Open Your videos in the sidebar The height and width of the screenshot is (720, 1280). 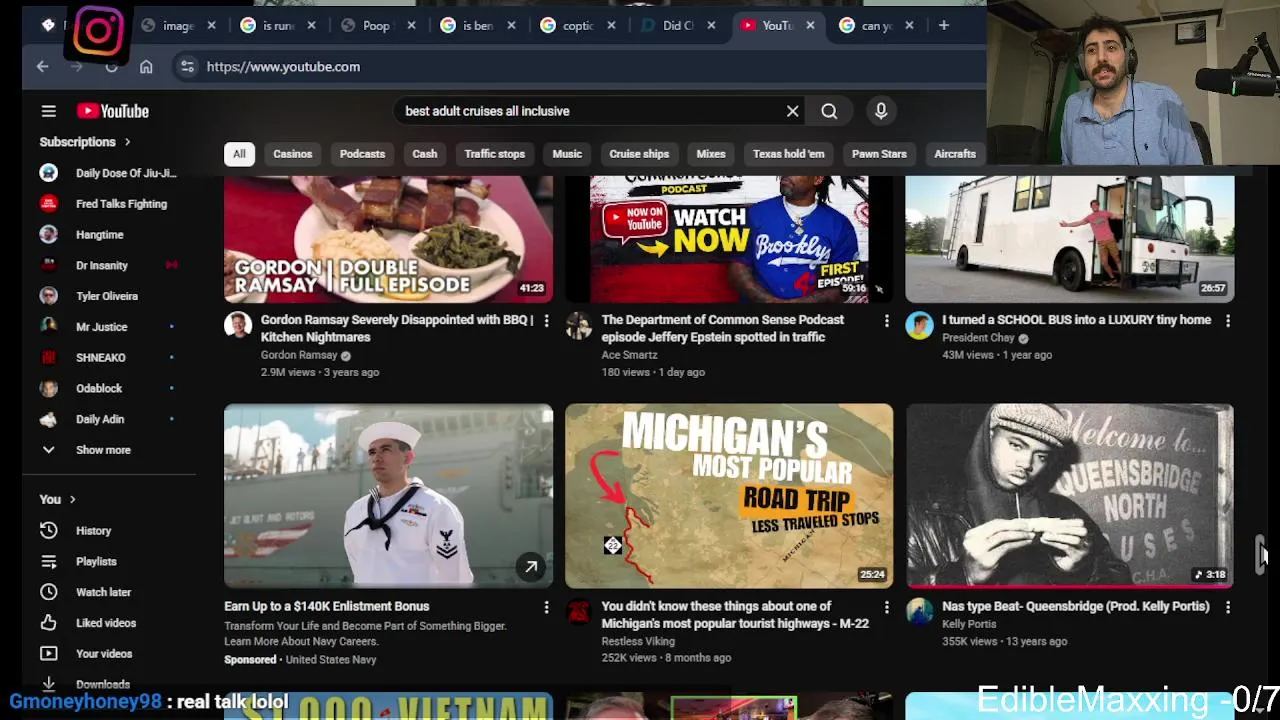pos(105,653)
